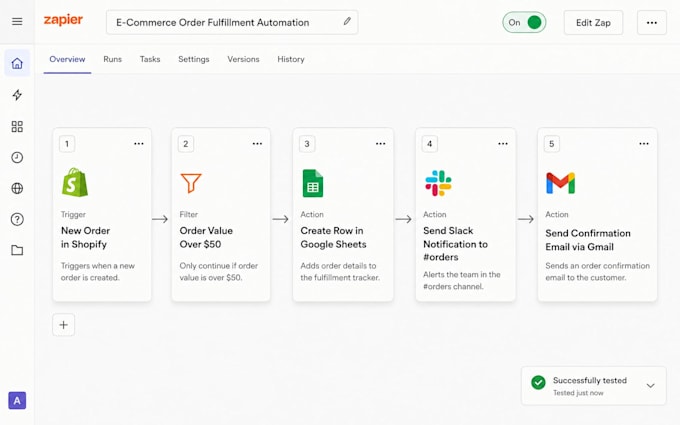
Task: Switch to the Runs tab
Action: pyautogui.click(x=112, y=59)
